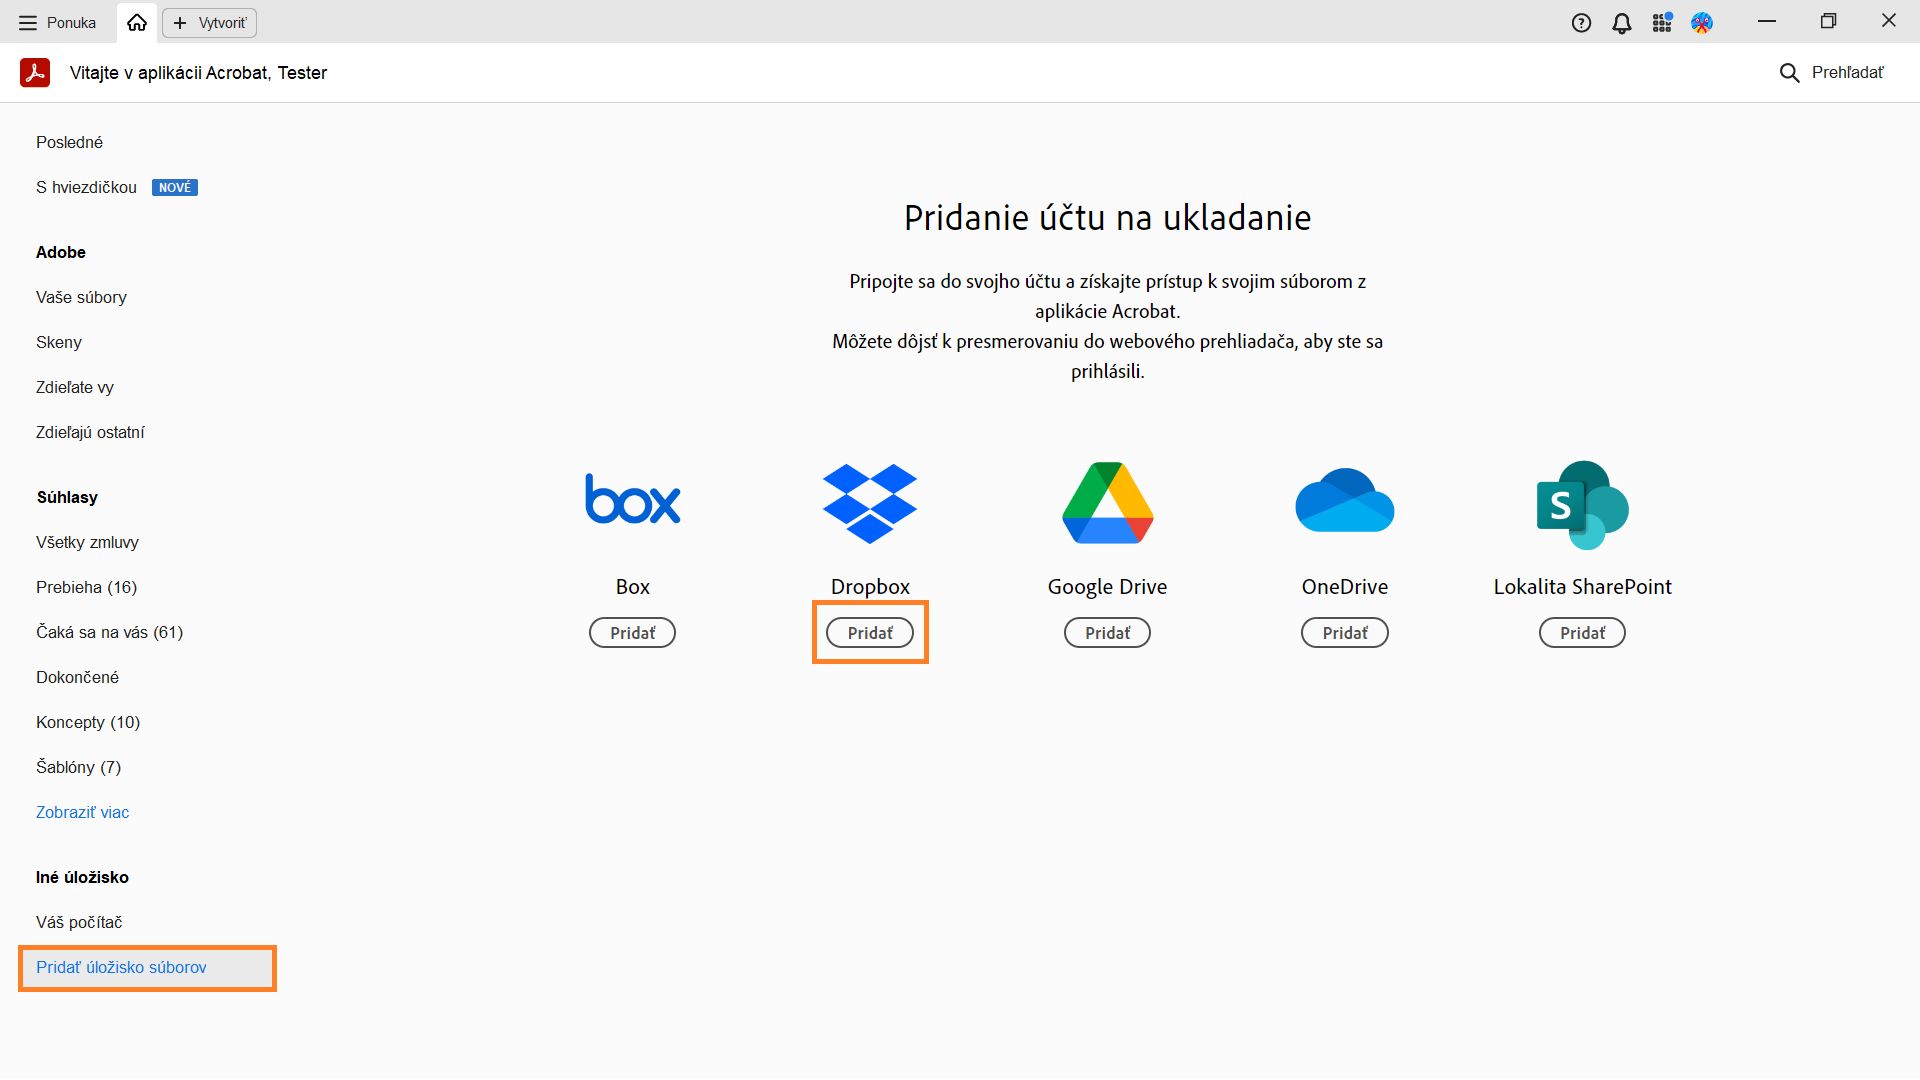Click the SharePoint logo icon
Image resolution: width=1920 pixels, height=1080 pixels.
click(1582, 505)
